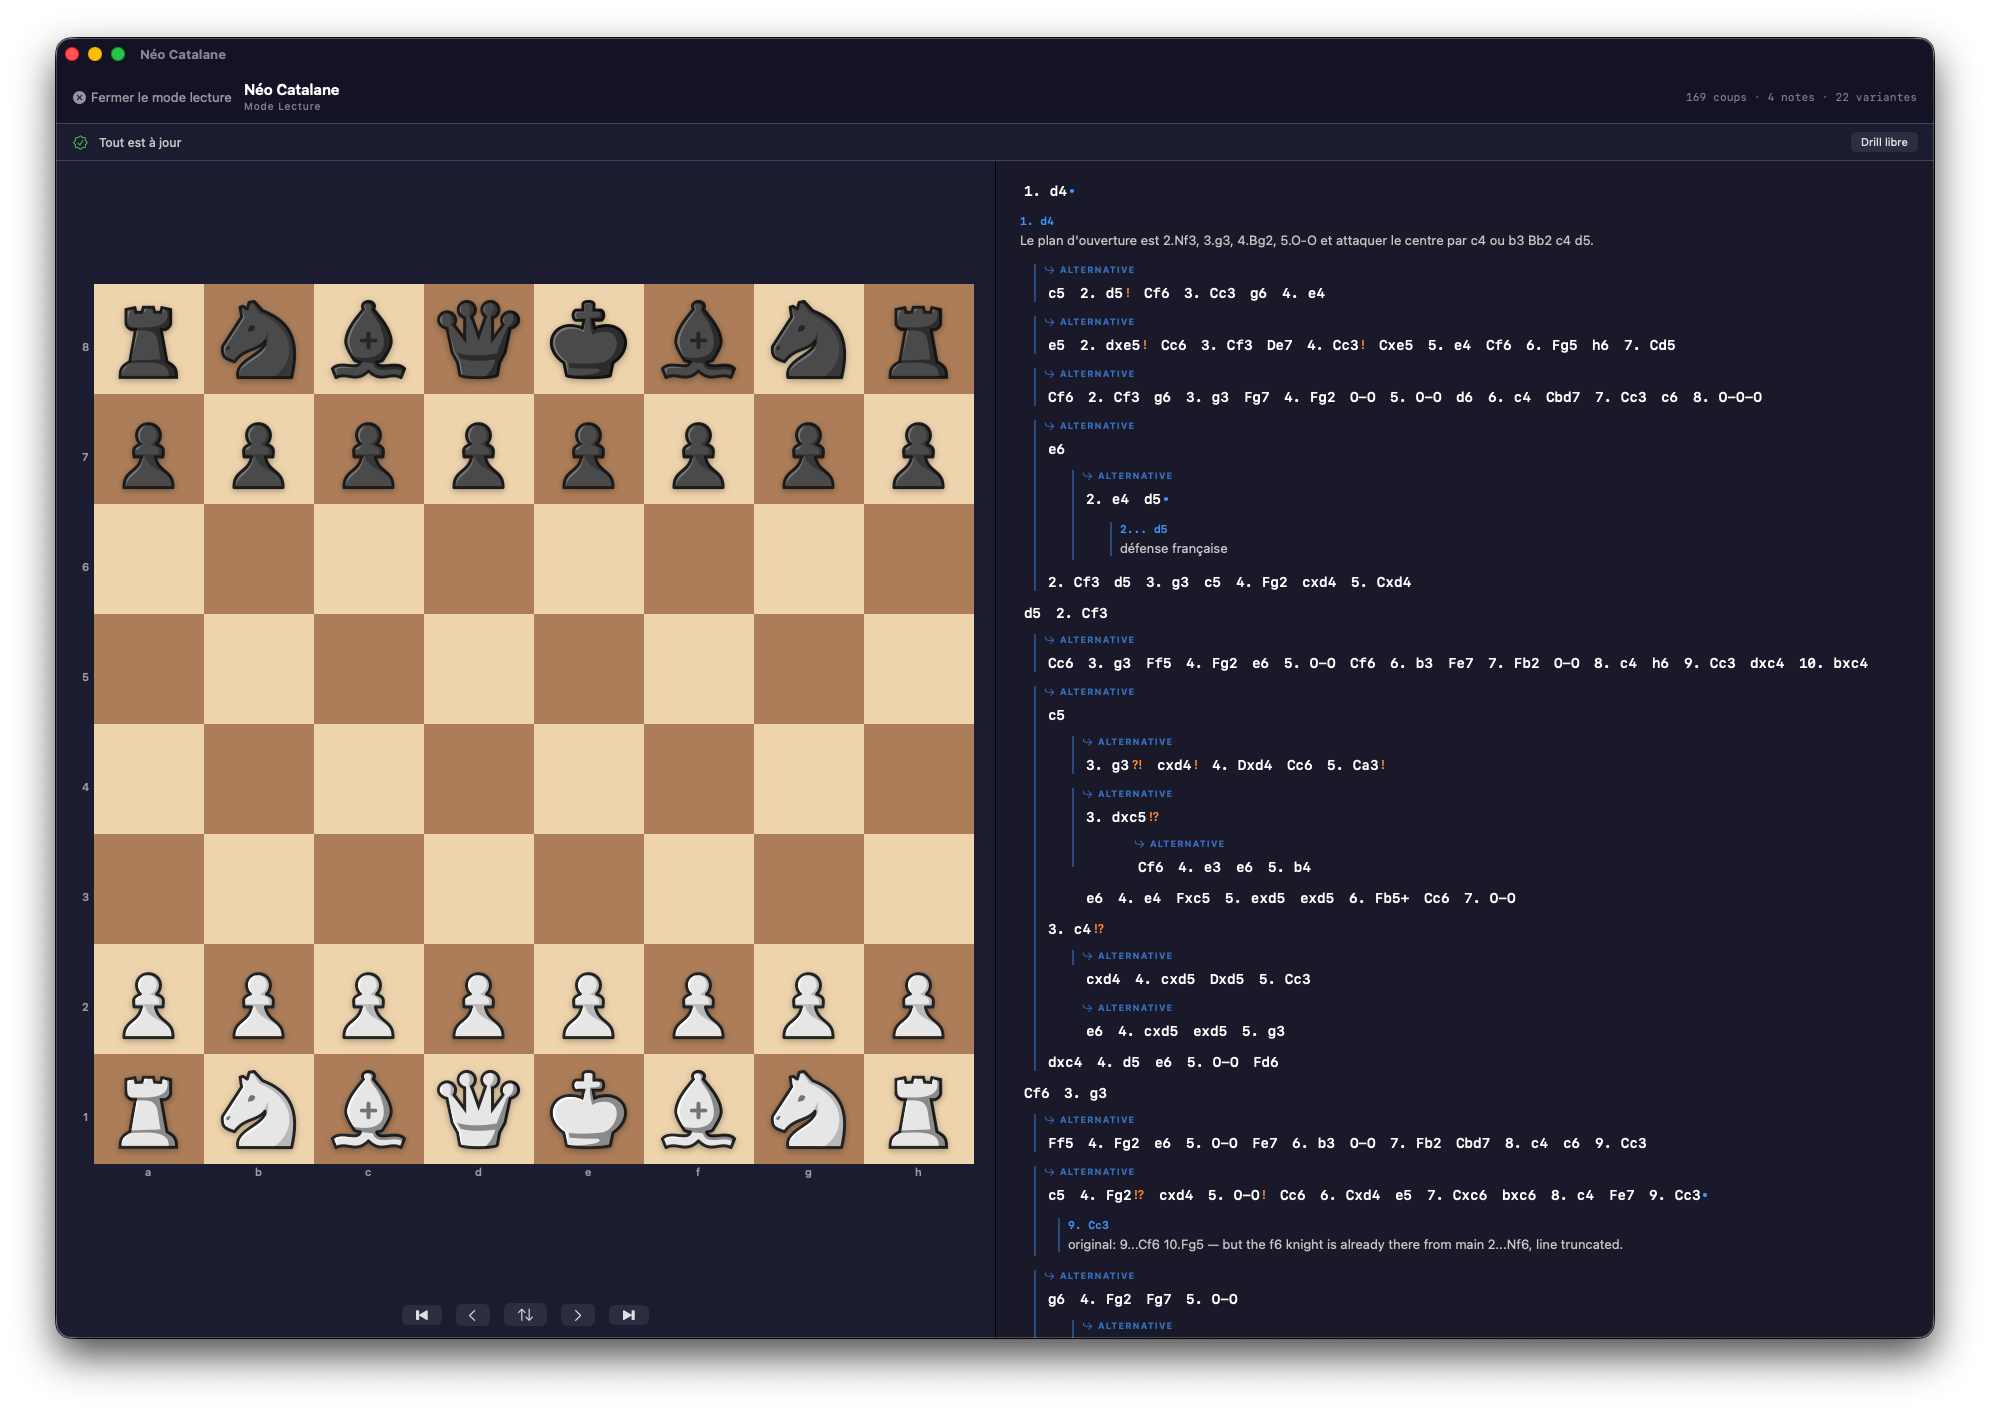Viewport: 1990px width, 1412px height.
Task: Click Fermer le mode lecture
Action: pos(152,98)
